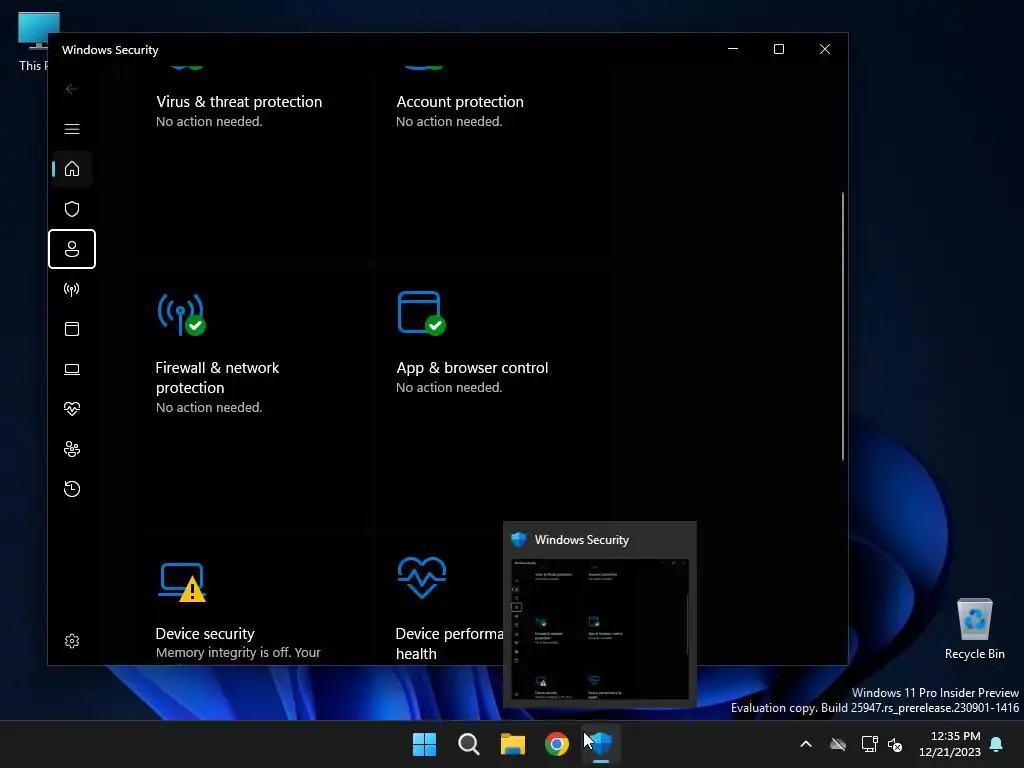This screenshot has height=768, width=1024.
Task: Select the Recycle Bin desktop icon
Action: [974, 628]
